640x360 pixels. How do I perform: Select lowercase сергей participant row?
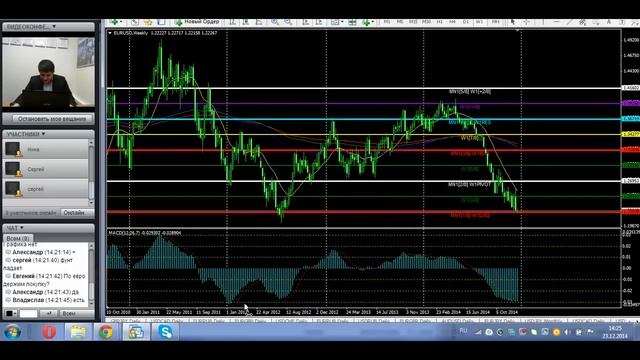[45, 189]
